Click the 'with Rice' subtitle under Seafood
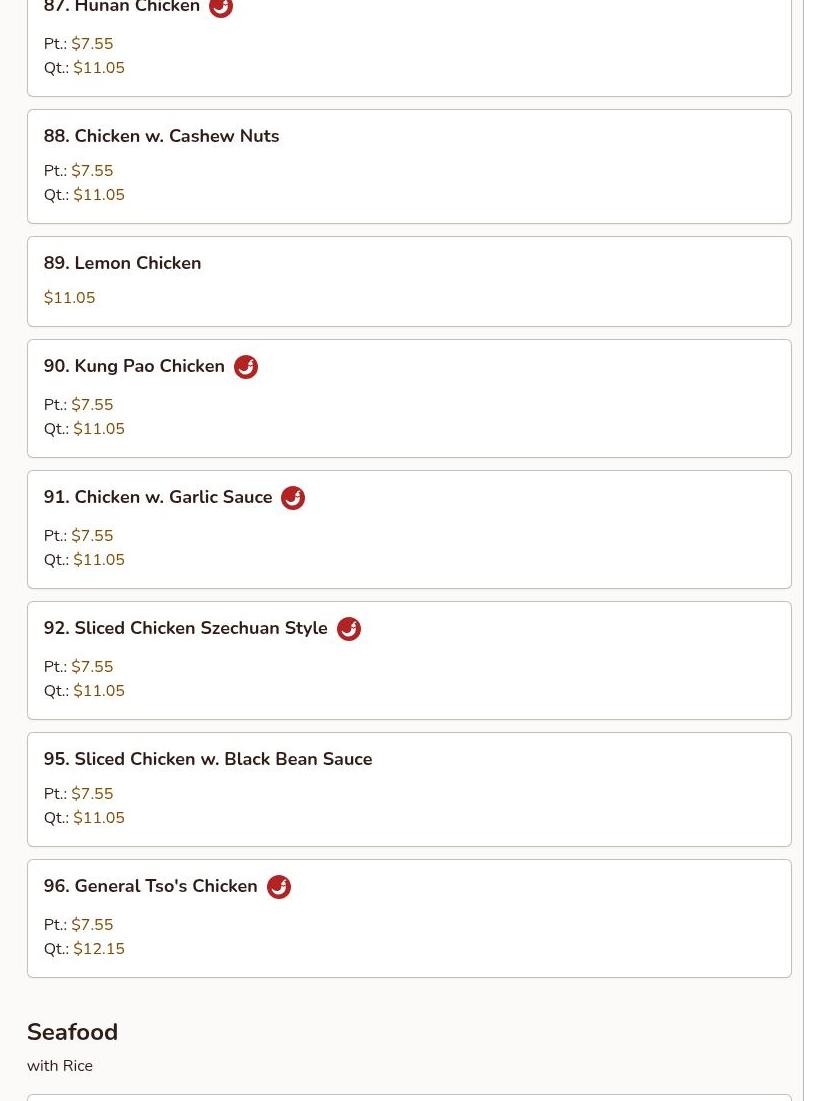 click(60, 1066)
